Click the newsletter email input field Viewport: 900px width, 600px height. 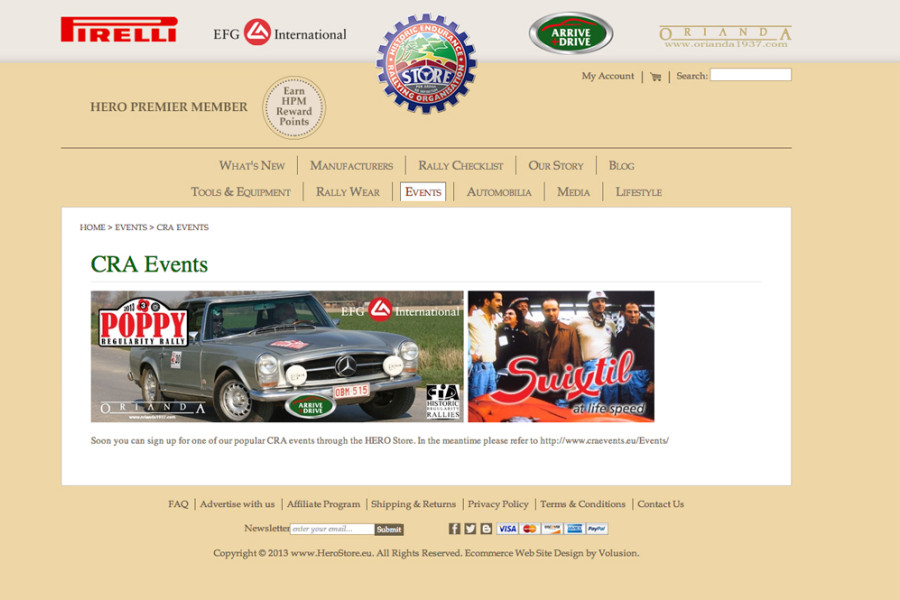pyautogui.click(x=332, y=529)
